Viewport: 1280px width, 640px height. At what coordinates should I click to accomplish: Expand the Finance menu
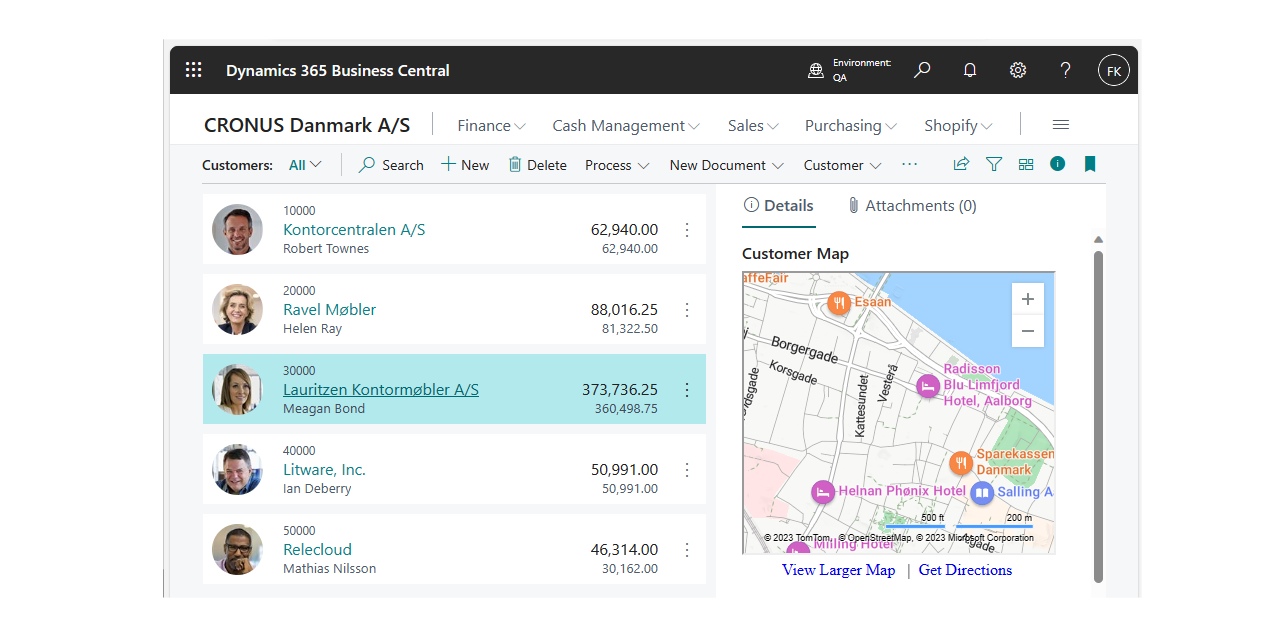pyautogui.click(x=491, y=126)
